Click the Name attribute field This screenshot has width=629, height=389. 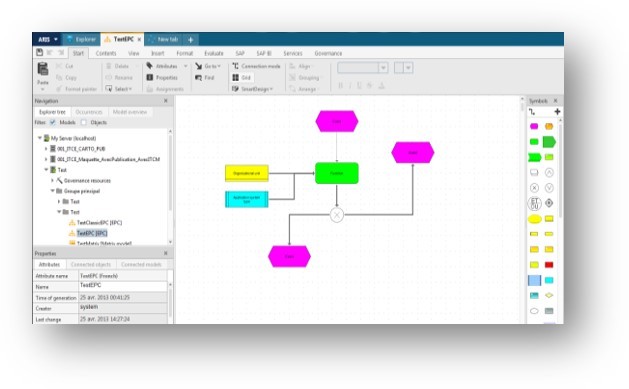(x=123, y=286)
